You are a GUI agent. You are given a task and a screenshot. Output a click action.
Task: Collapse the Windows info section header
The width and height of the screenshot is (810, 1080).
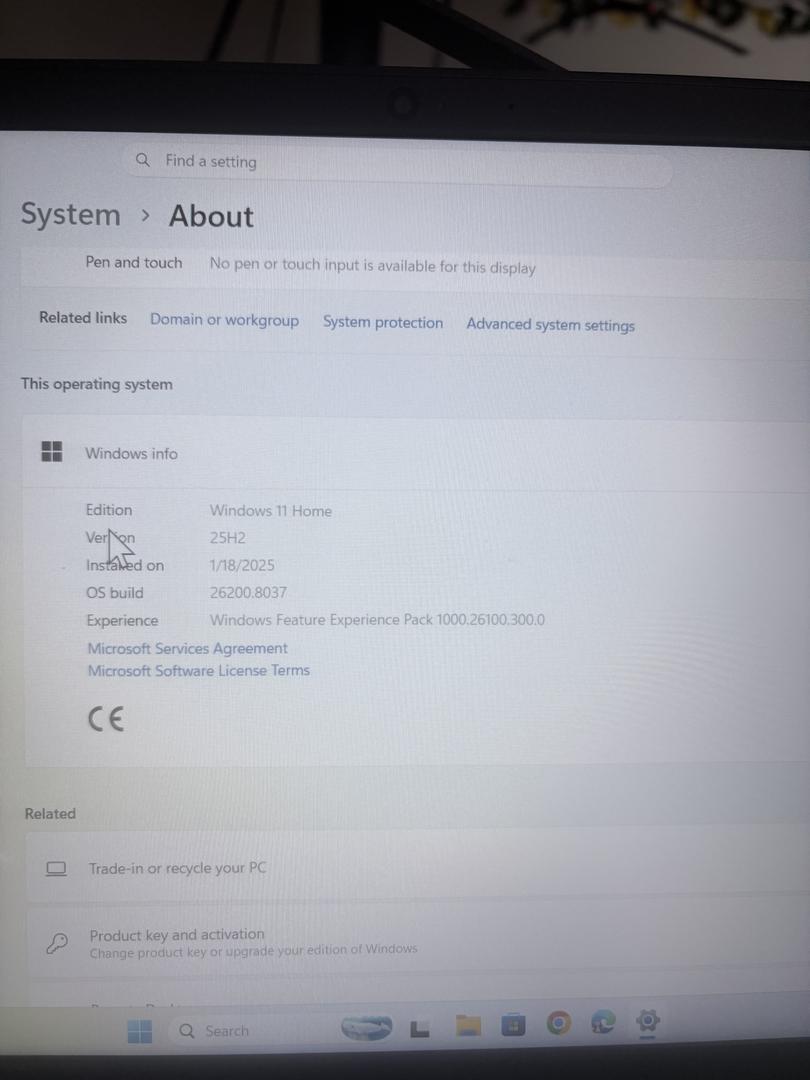(x=415, y=453)
